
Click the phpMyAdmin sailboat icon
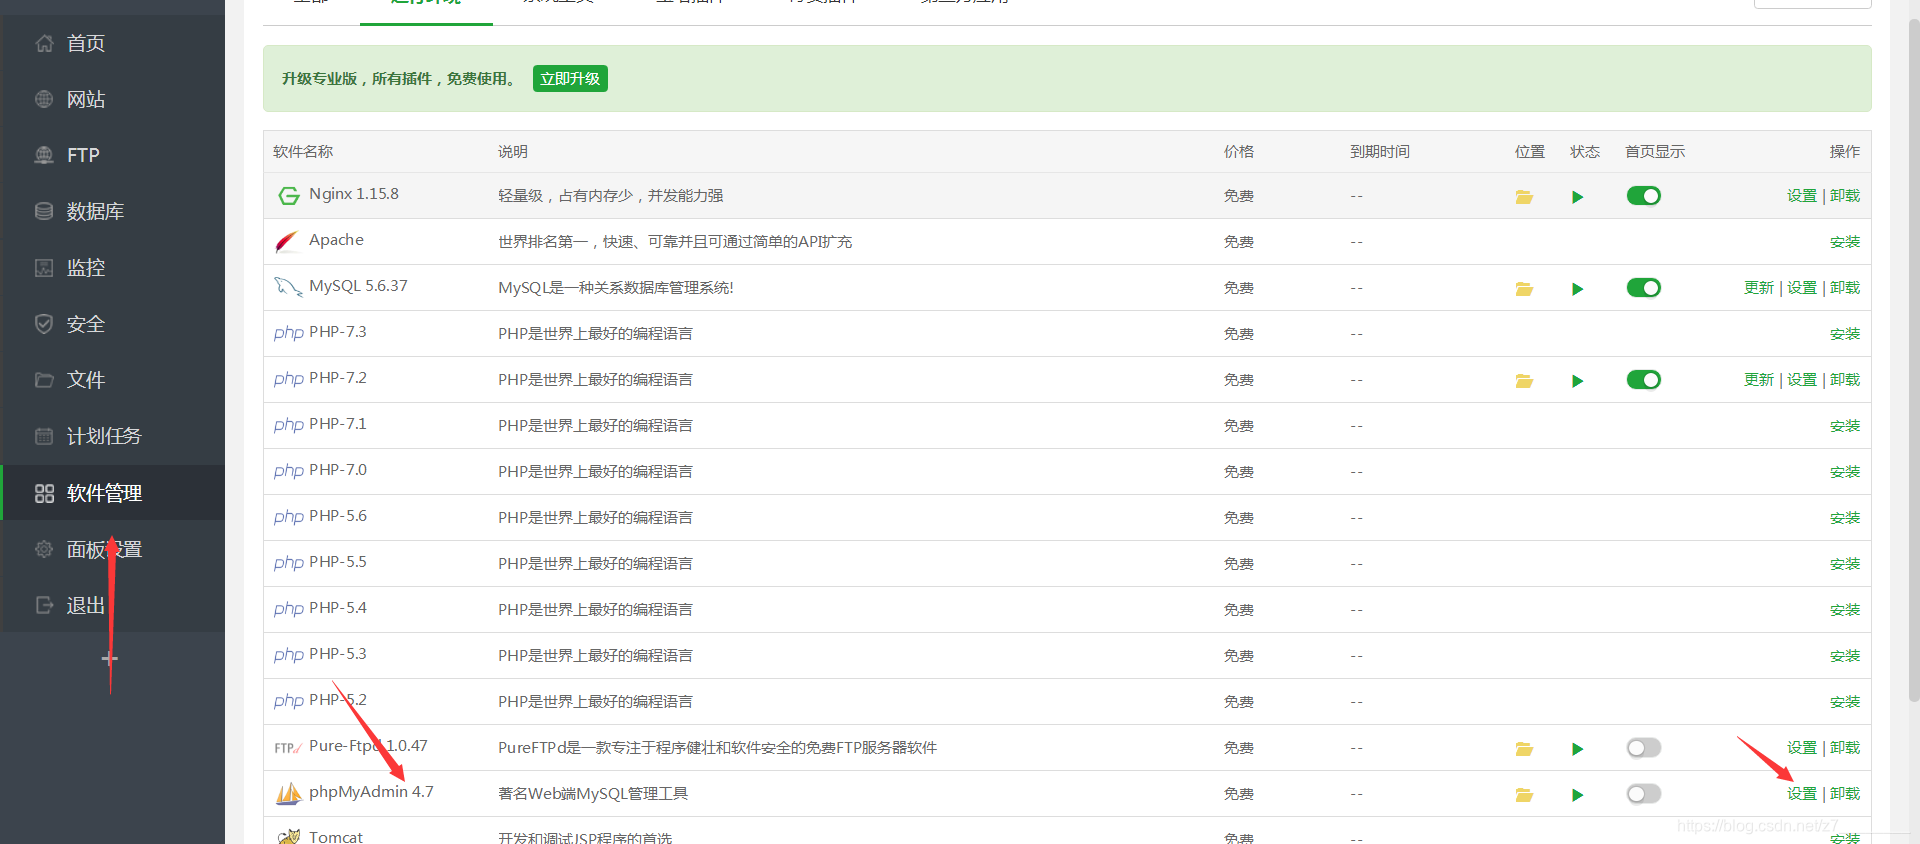point(288,793)
